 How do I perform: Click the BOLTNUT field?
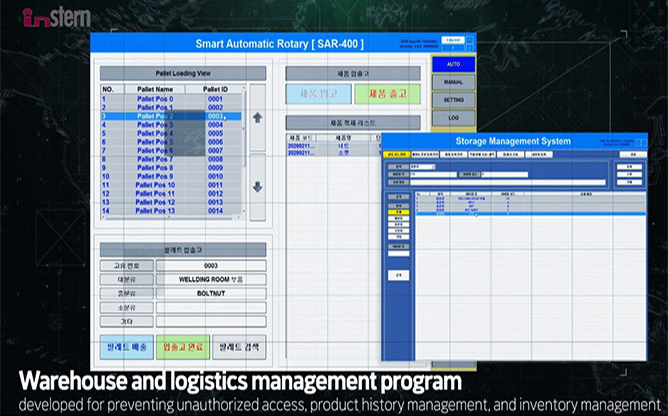tap(211, 293)
